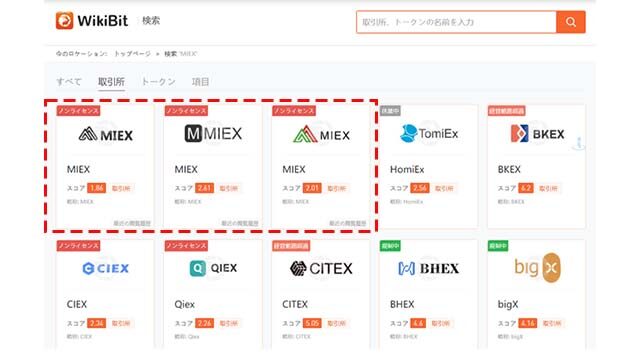Click the 2.01 score badge
The width and height of the screenshot is (640, 360).
(312, 188)
